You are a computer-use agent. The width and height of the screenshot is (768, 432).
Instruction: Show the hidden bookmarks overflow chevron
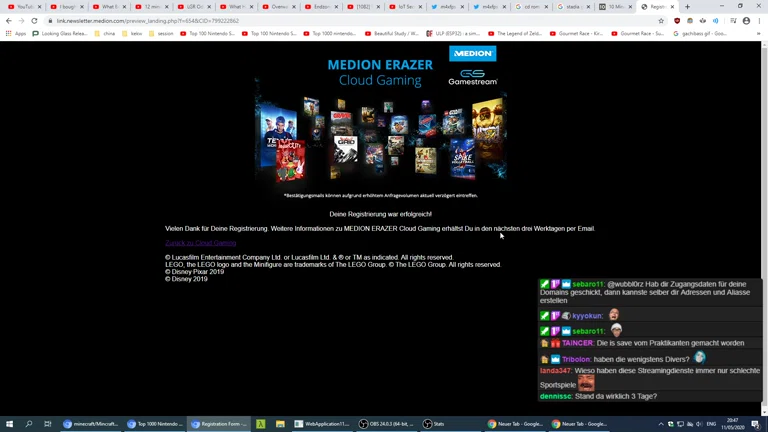[759, 34]
